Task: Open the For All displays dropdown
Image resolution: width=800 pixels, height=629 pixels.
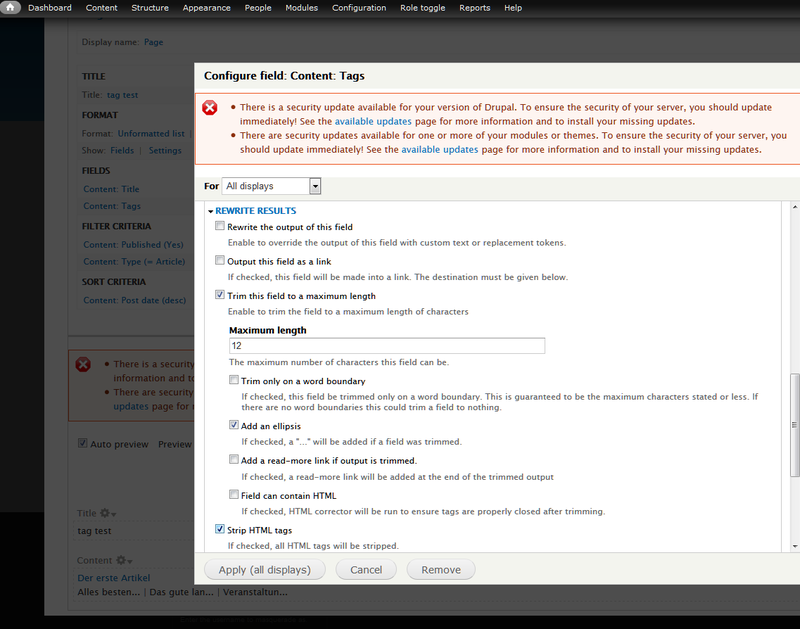Action: pos(271,186)
